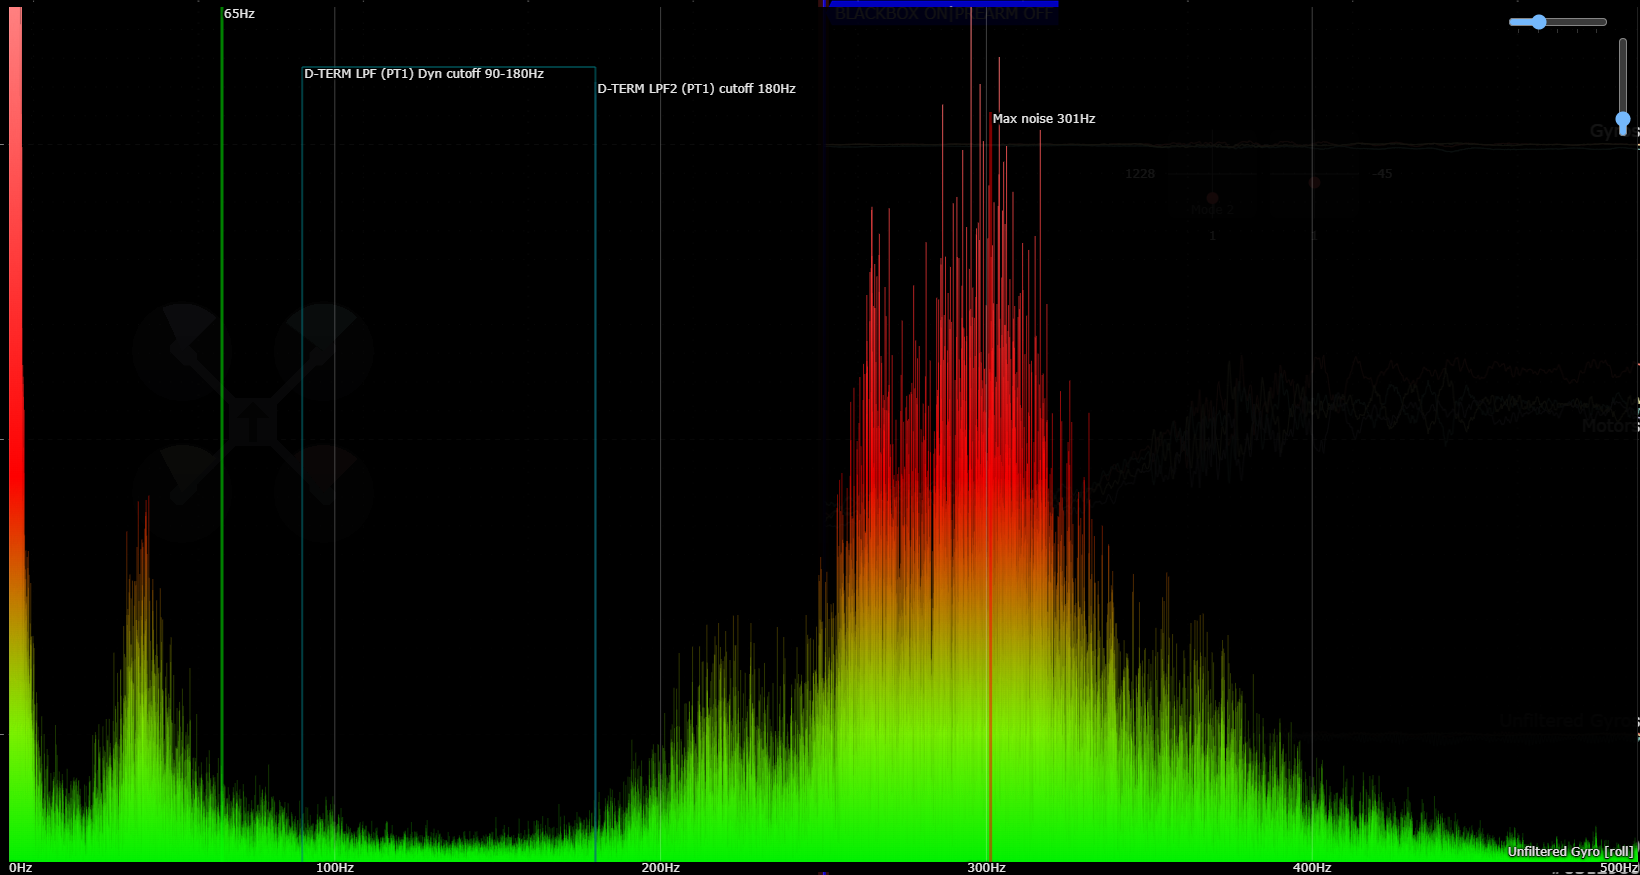Click the D-TERM LPF2 cutoff 180Hz label
1640x875 pixels.
[x=696, y=89]
